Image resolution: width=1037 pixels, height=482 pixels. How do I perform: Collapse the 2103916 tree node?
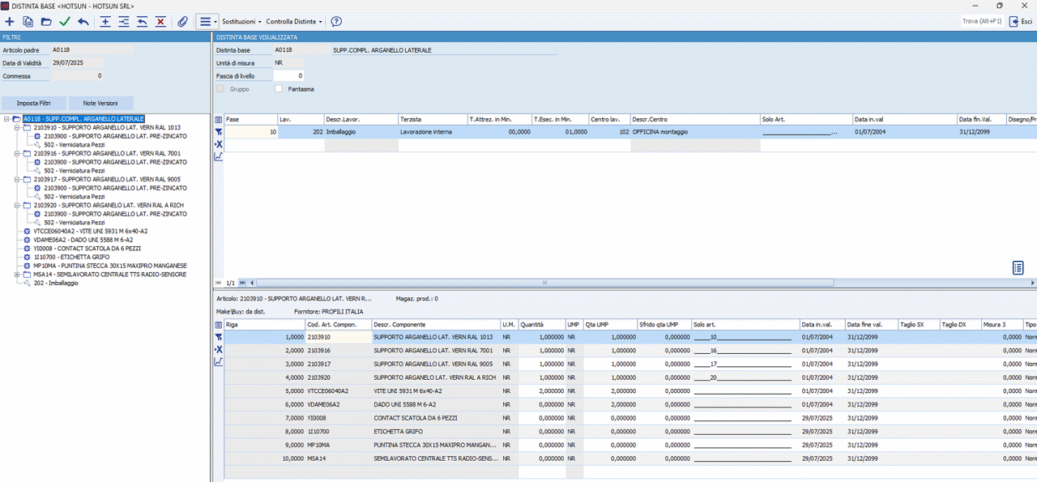click(17, 154)
